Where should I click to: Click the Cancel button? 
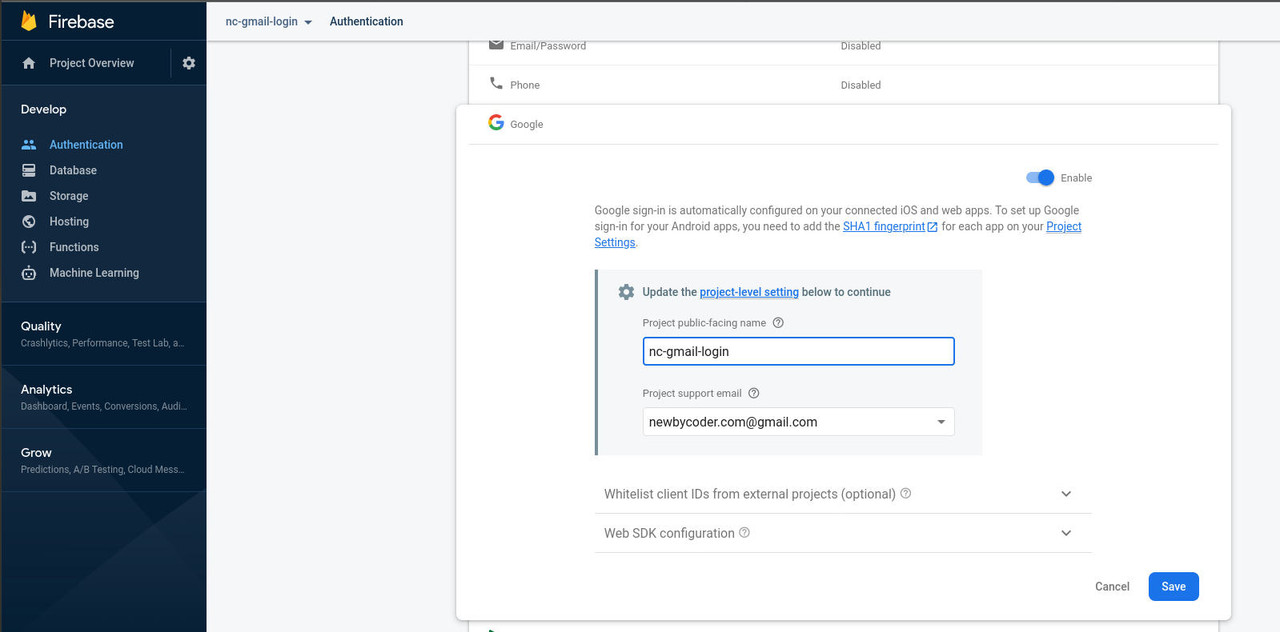pos(1112,587)
